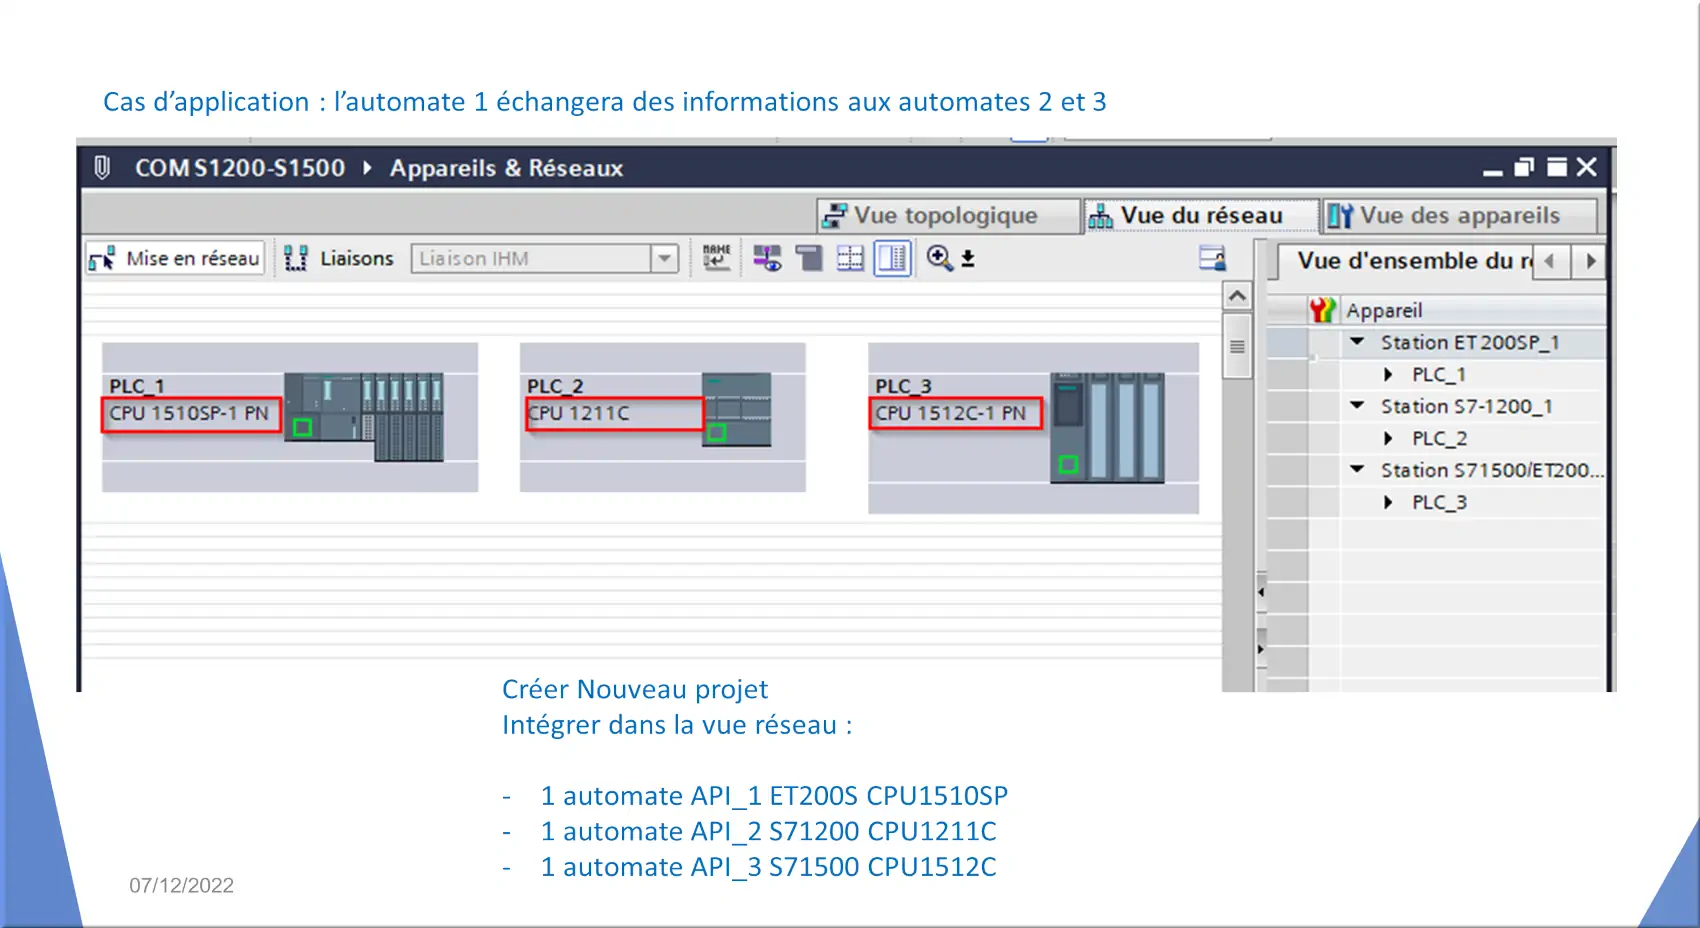Click the breadcrumb separator arrow
Screen dimensions: 1700x928
pyautogui.click(x=367, y=168)
